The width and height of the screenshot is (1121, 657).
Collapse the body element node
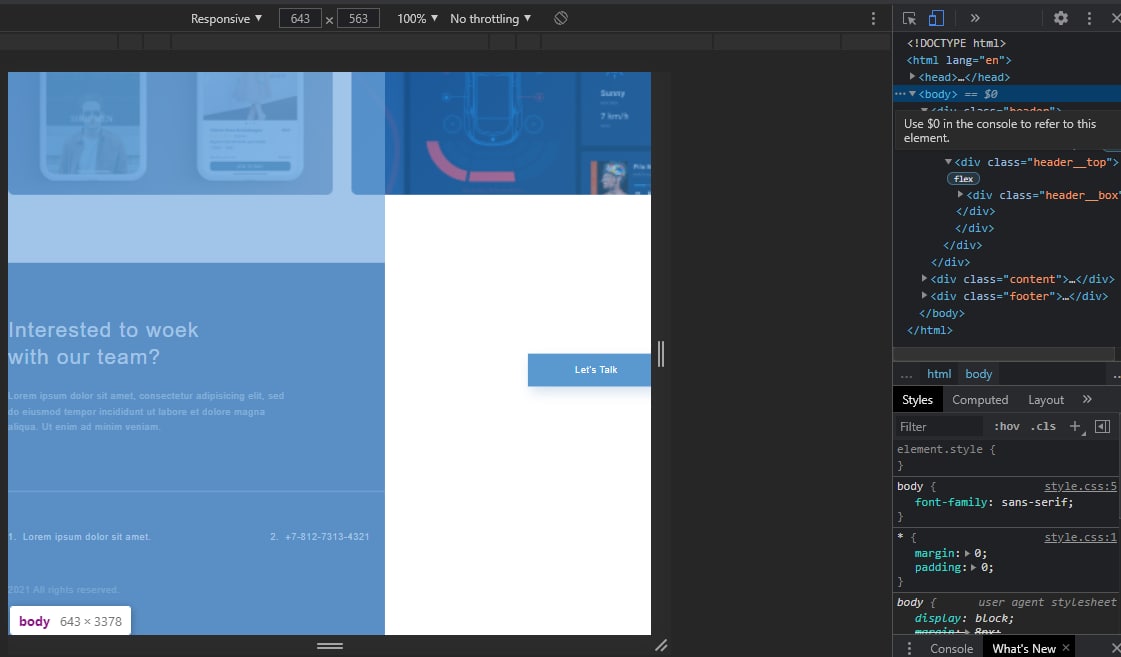pyautogui.click(x=912, y=94)
